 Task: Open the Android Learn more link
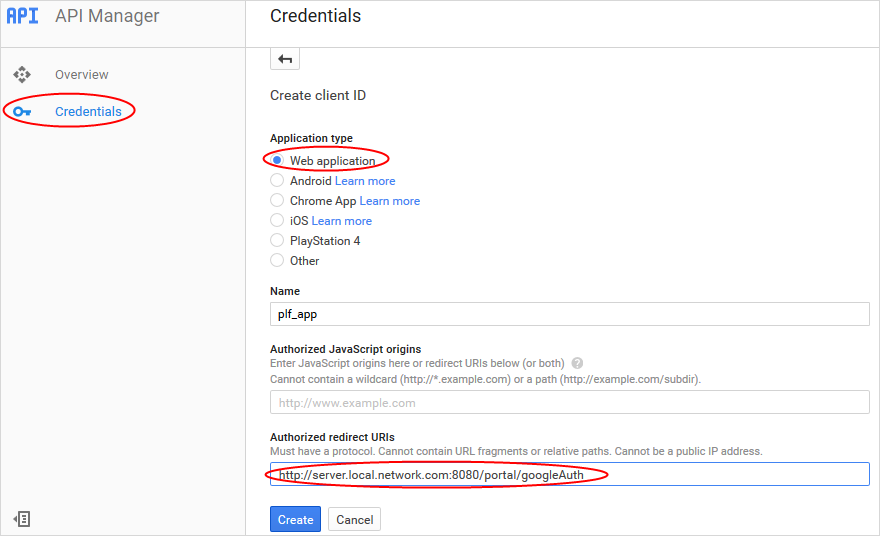(x=365, y=181)
